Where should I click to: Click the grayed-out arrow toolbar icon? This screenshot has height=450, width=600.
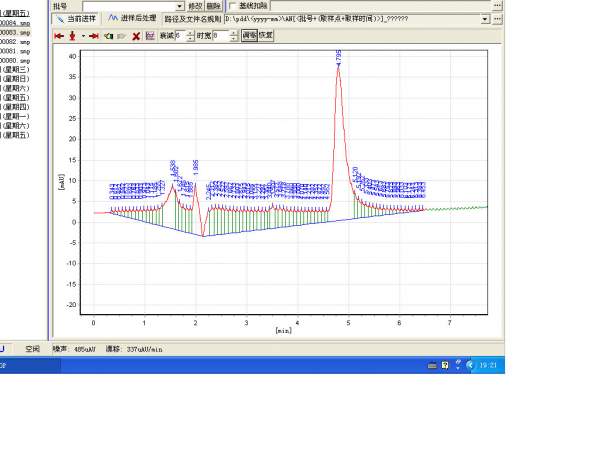pos(121,35)
